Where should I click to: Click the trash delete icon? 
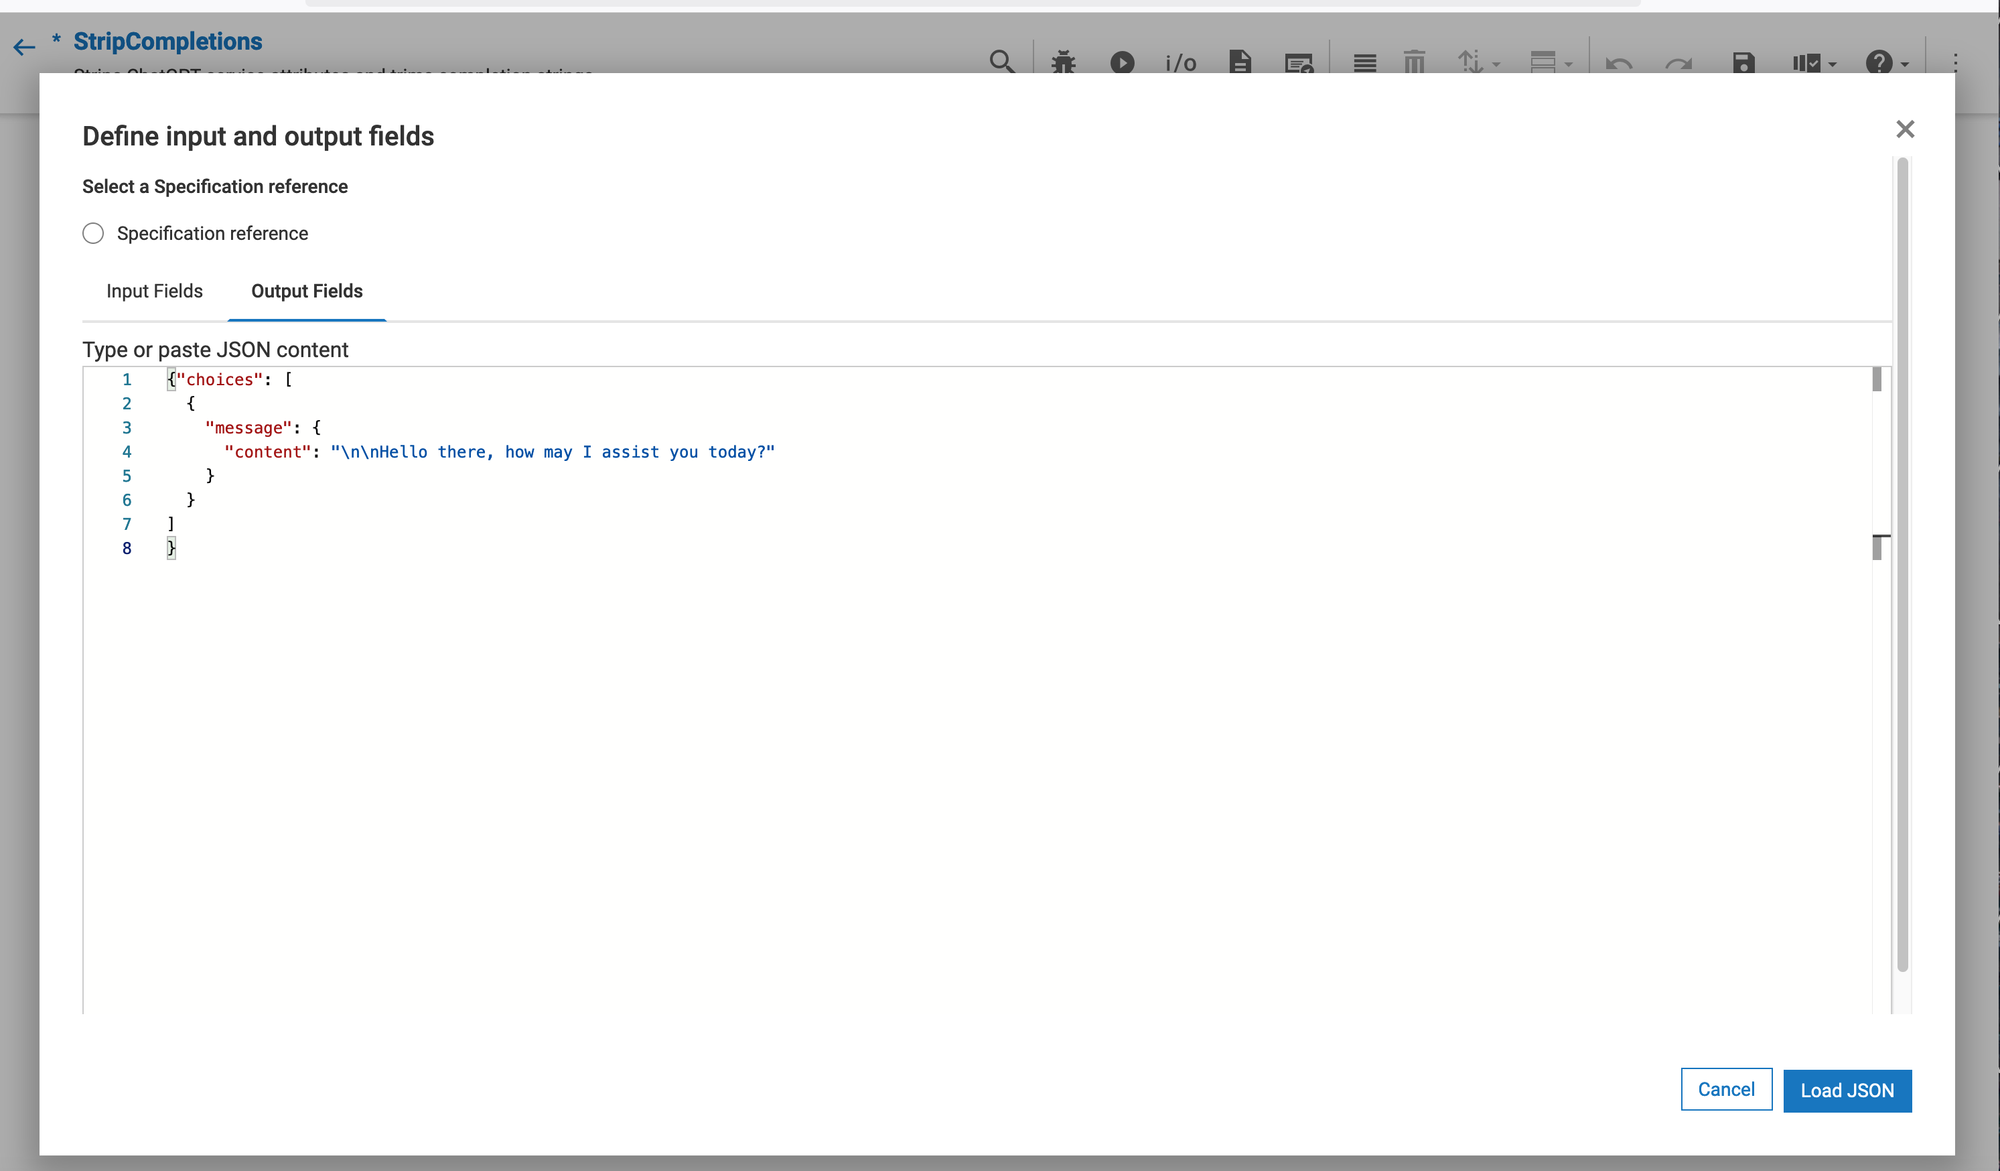[1414, 62]
